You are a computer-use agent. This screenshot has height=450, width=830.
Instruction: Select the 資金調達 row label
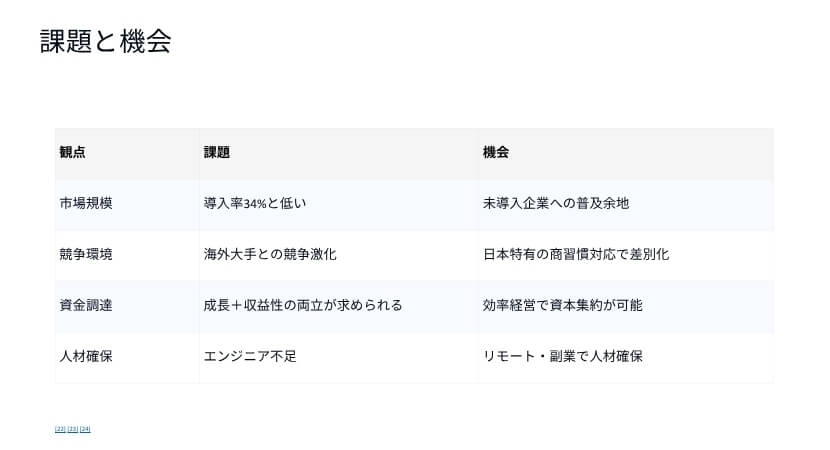pos(86,305)
